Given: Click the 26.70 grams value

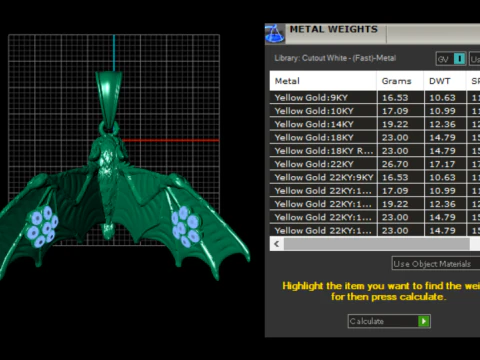Looking at the screenshot, I should [x=395, y=164].
